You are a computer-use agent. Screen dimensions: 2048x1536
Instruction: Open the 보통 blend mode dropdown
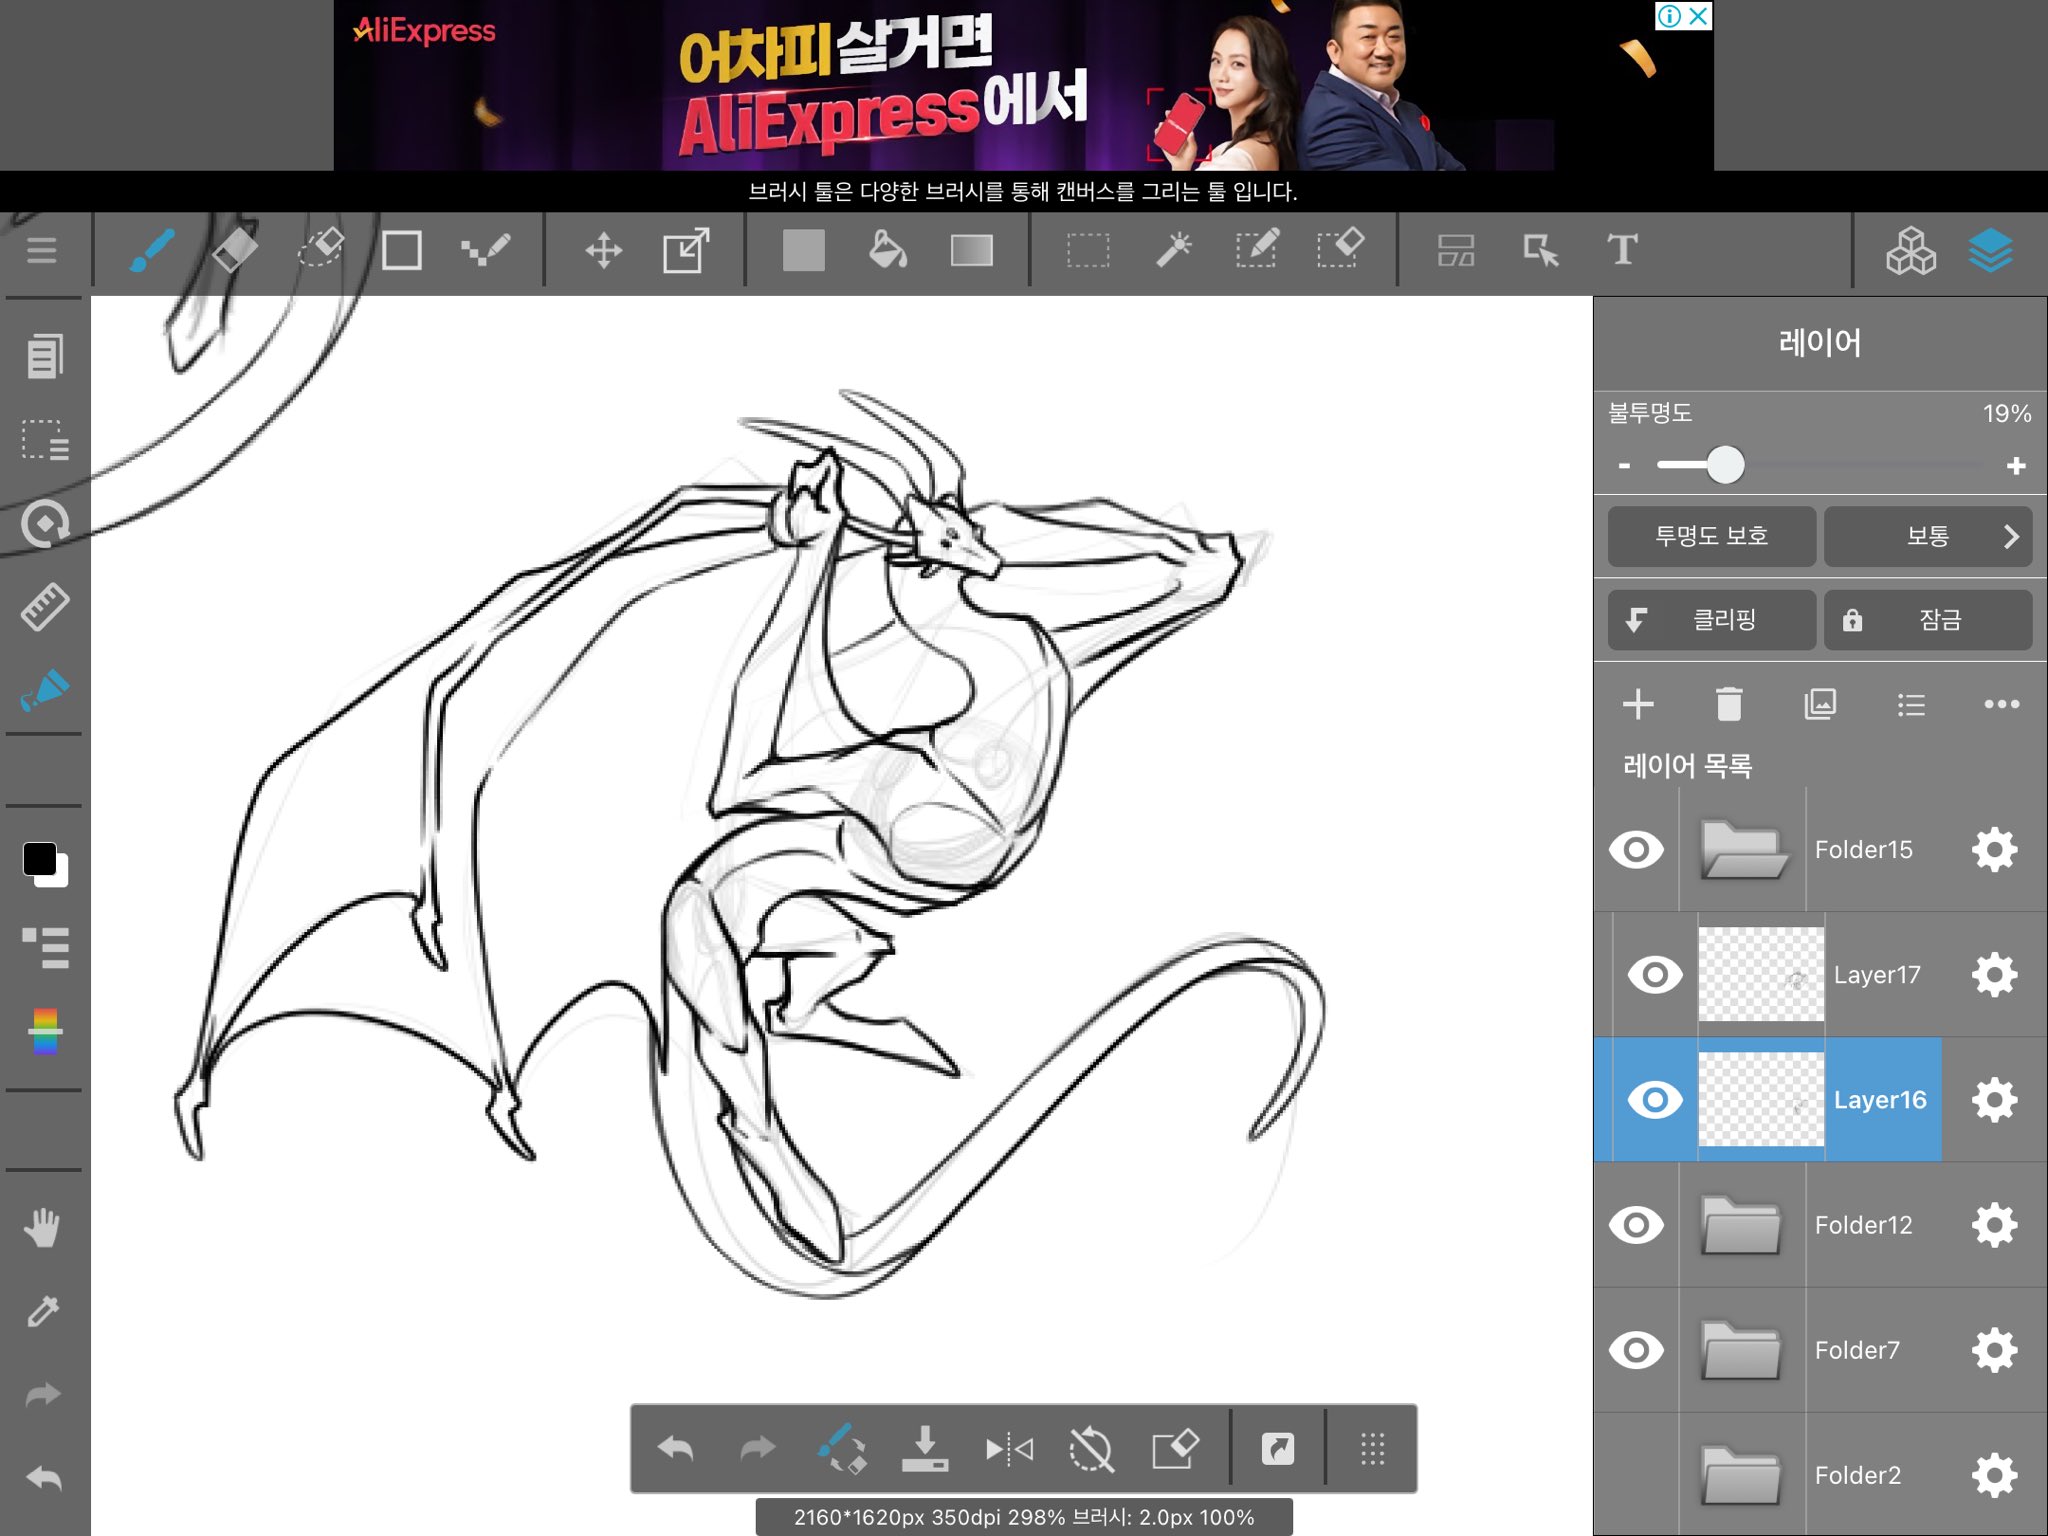[x=1928, y=536]
